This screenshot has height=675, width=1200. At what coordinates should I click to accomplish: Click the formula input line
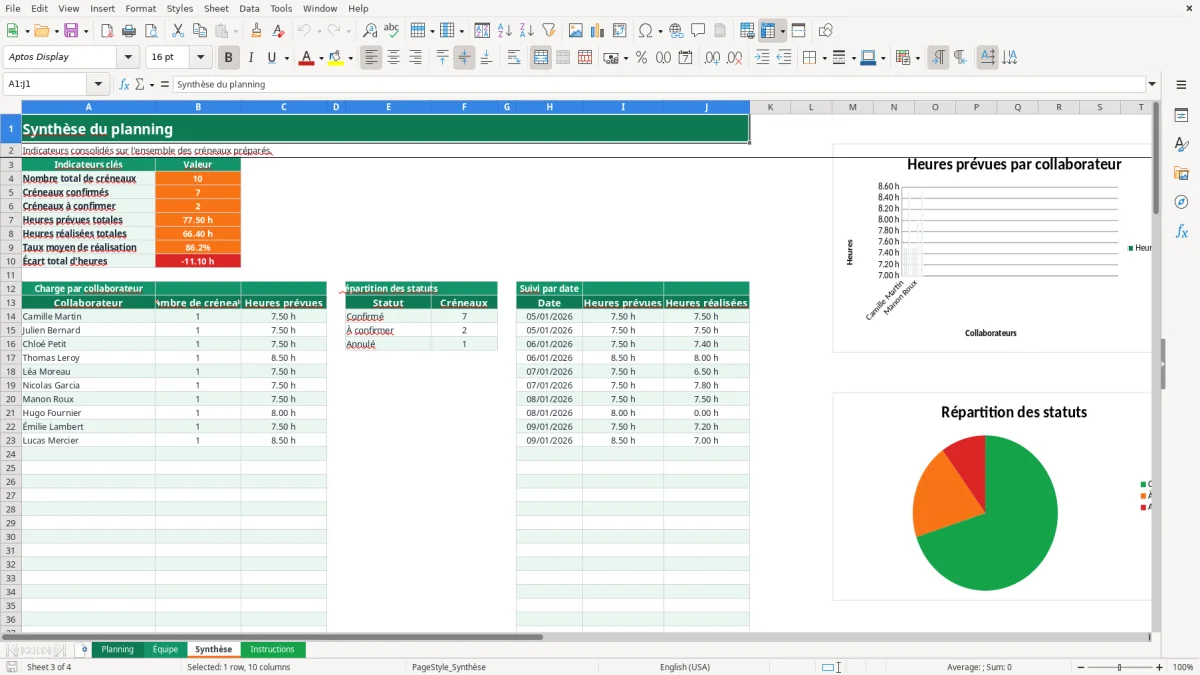click(659, 85)
